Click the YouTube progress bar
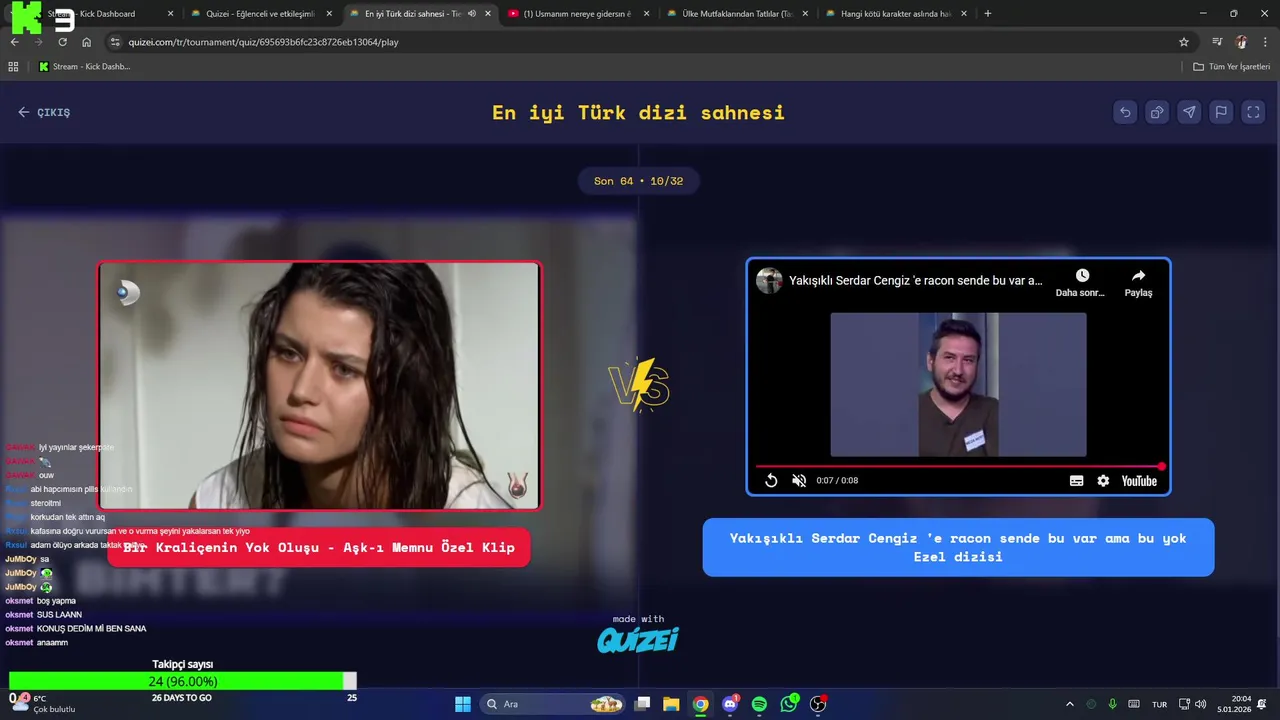 [x=958, y=466]
